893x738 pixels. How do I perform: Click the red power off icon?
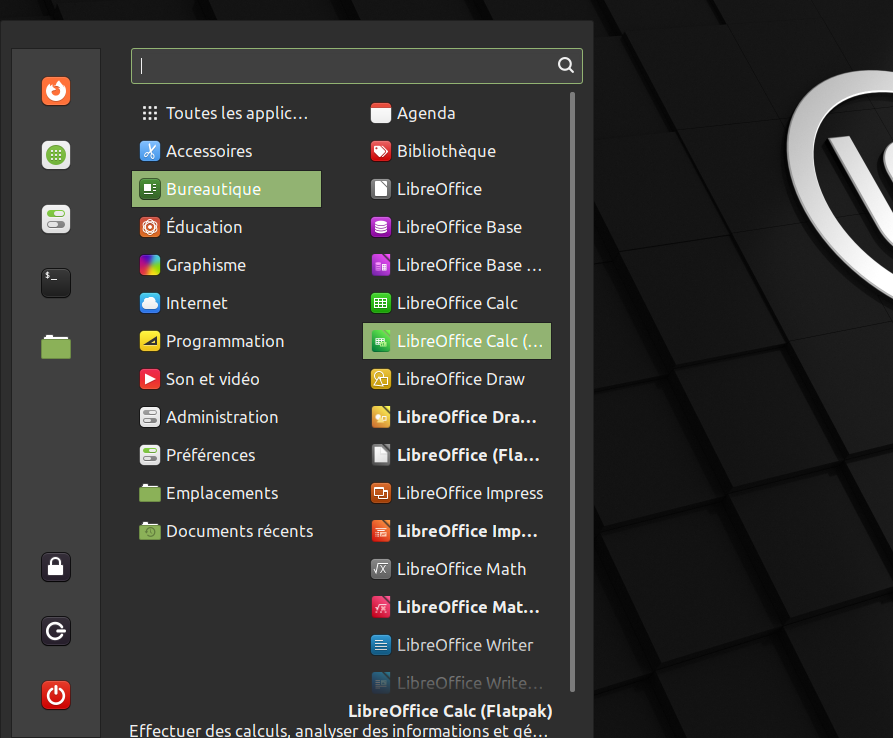click(x=56, y=695)
